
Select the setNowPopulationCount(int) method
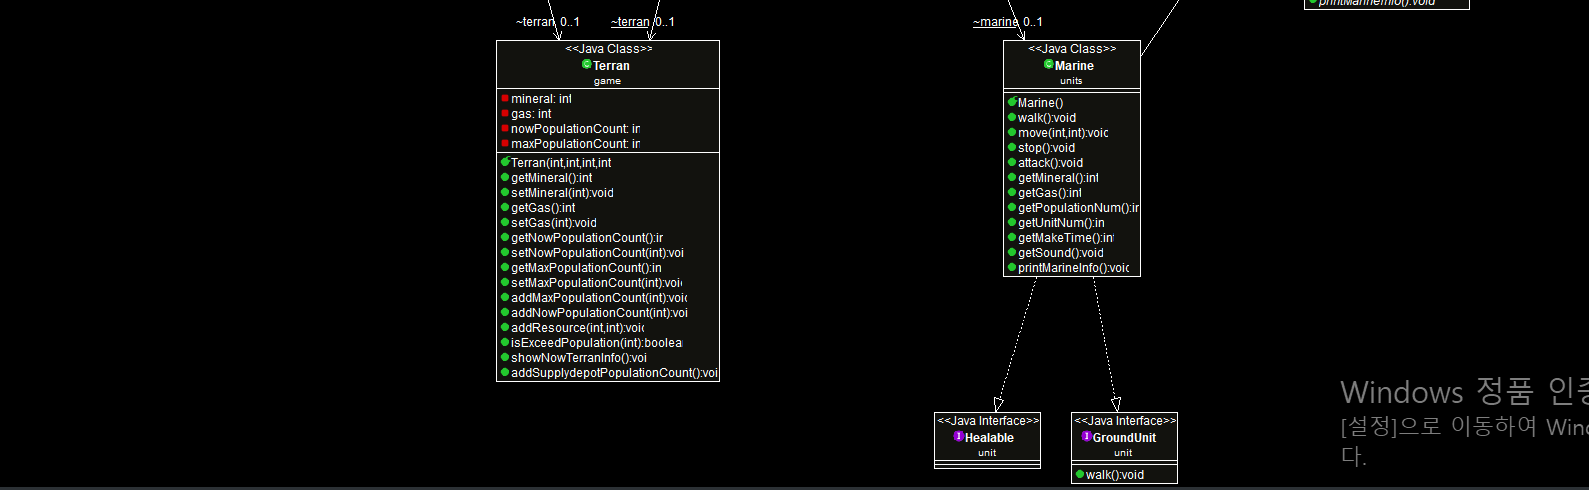(x=597, y=253)
